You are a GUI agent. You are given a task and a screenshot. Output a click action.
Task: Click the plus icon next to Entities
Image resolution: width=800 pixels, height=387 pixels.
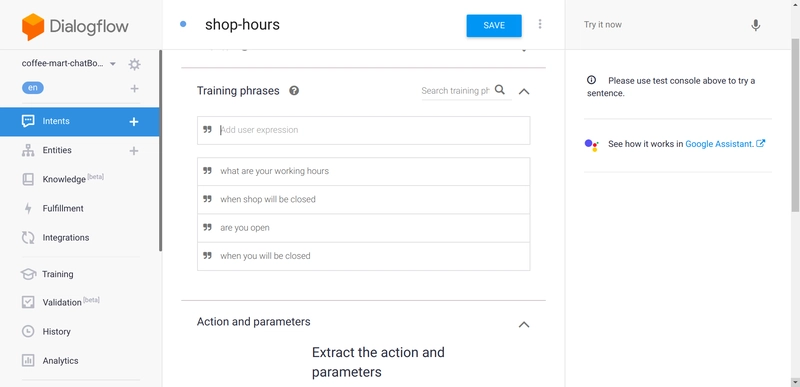pos(134,150)
